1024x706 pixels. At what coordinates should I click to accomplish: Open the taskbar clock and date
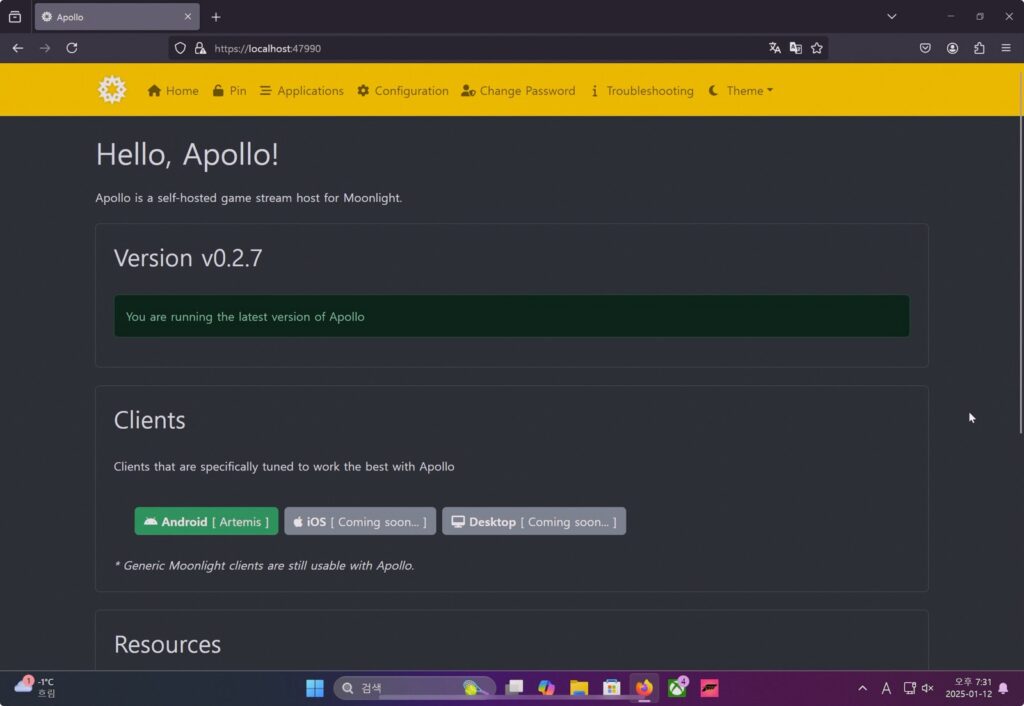968,688
